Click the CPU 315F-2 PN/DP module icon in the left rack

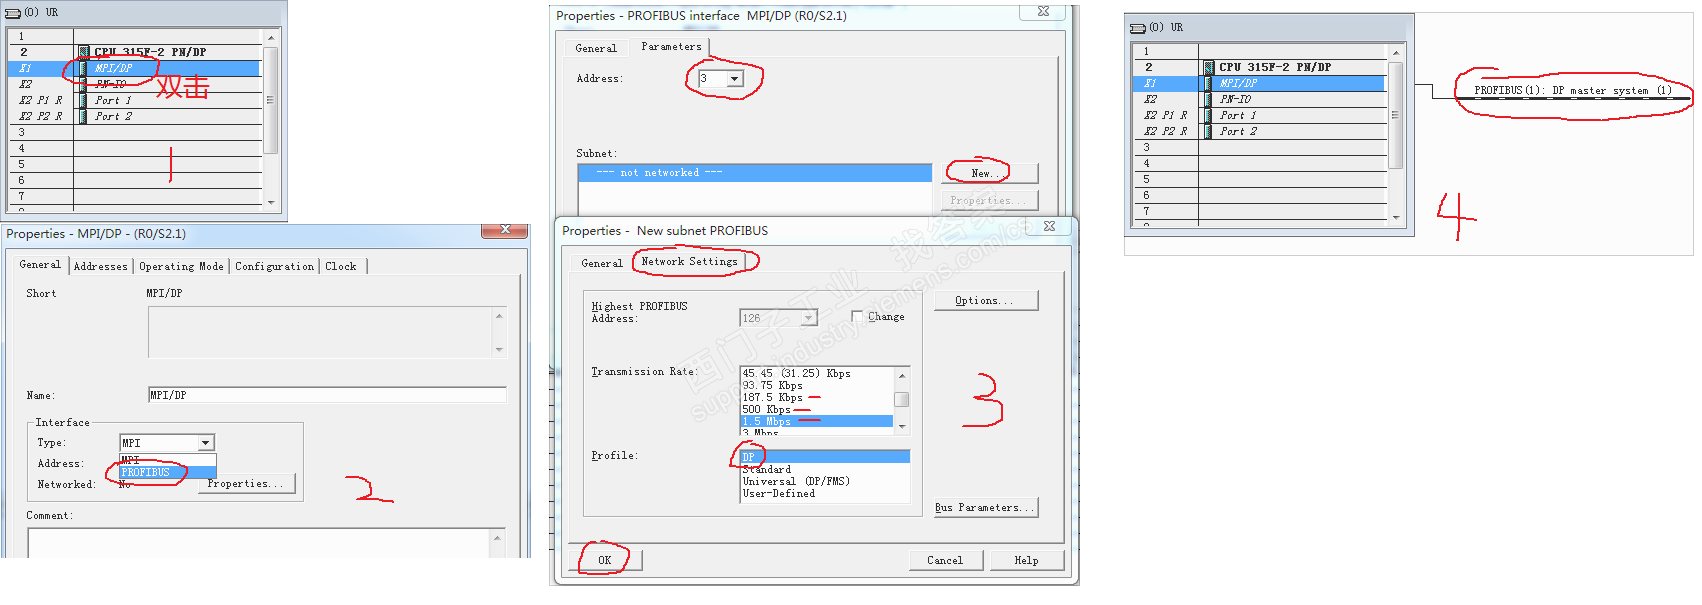(x=84, y=52)
